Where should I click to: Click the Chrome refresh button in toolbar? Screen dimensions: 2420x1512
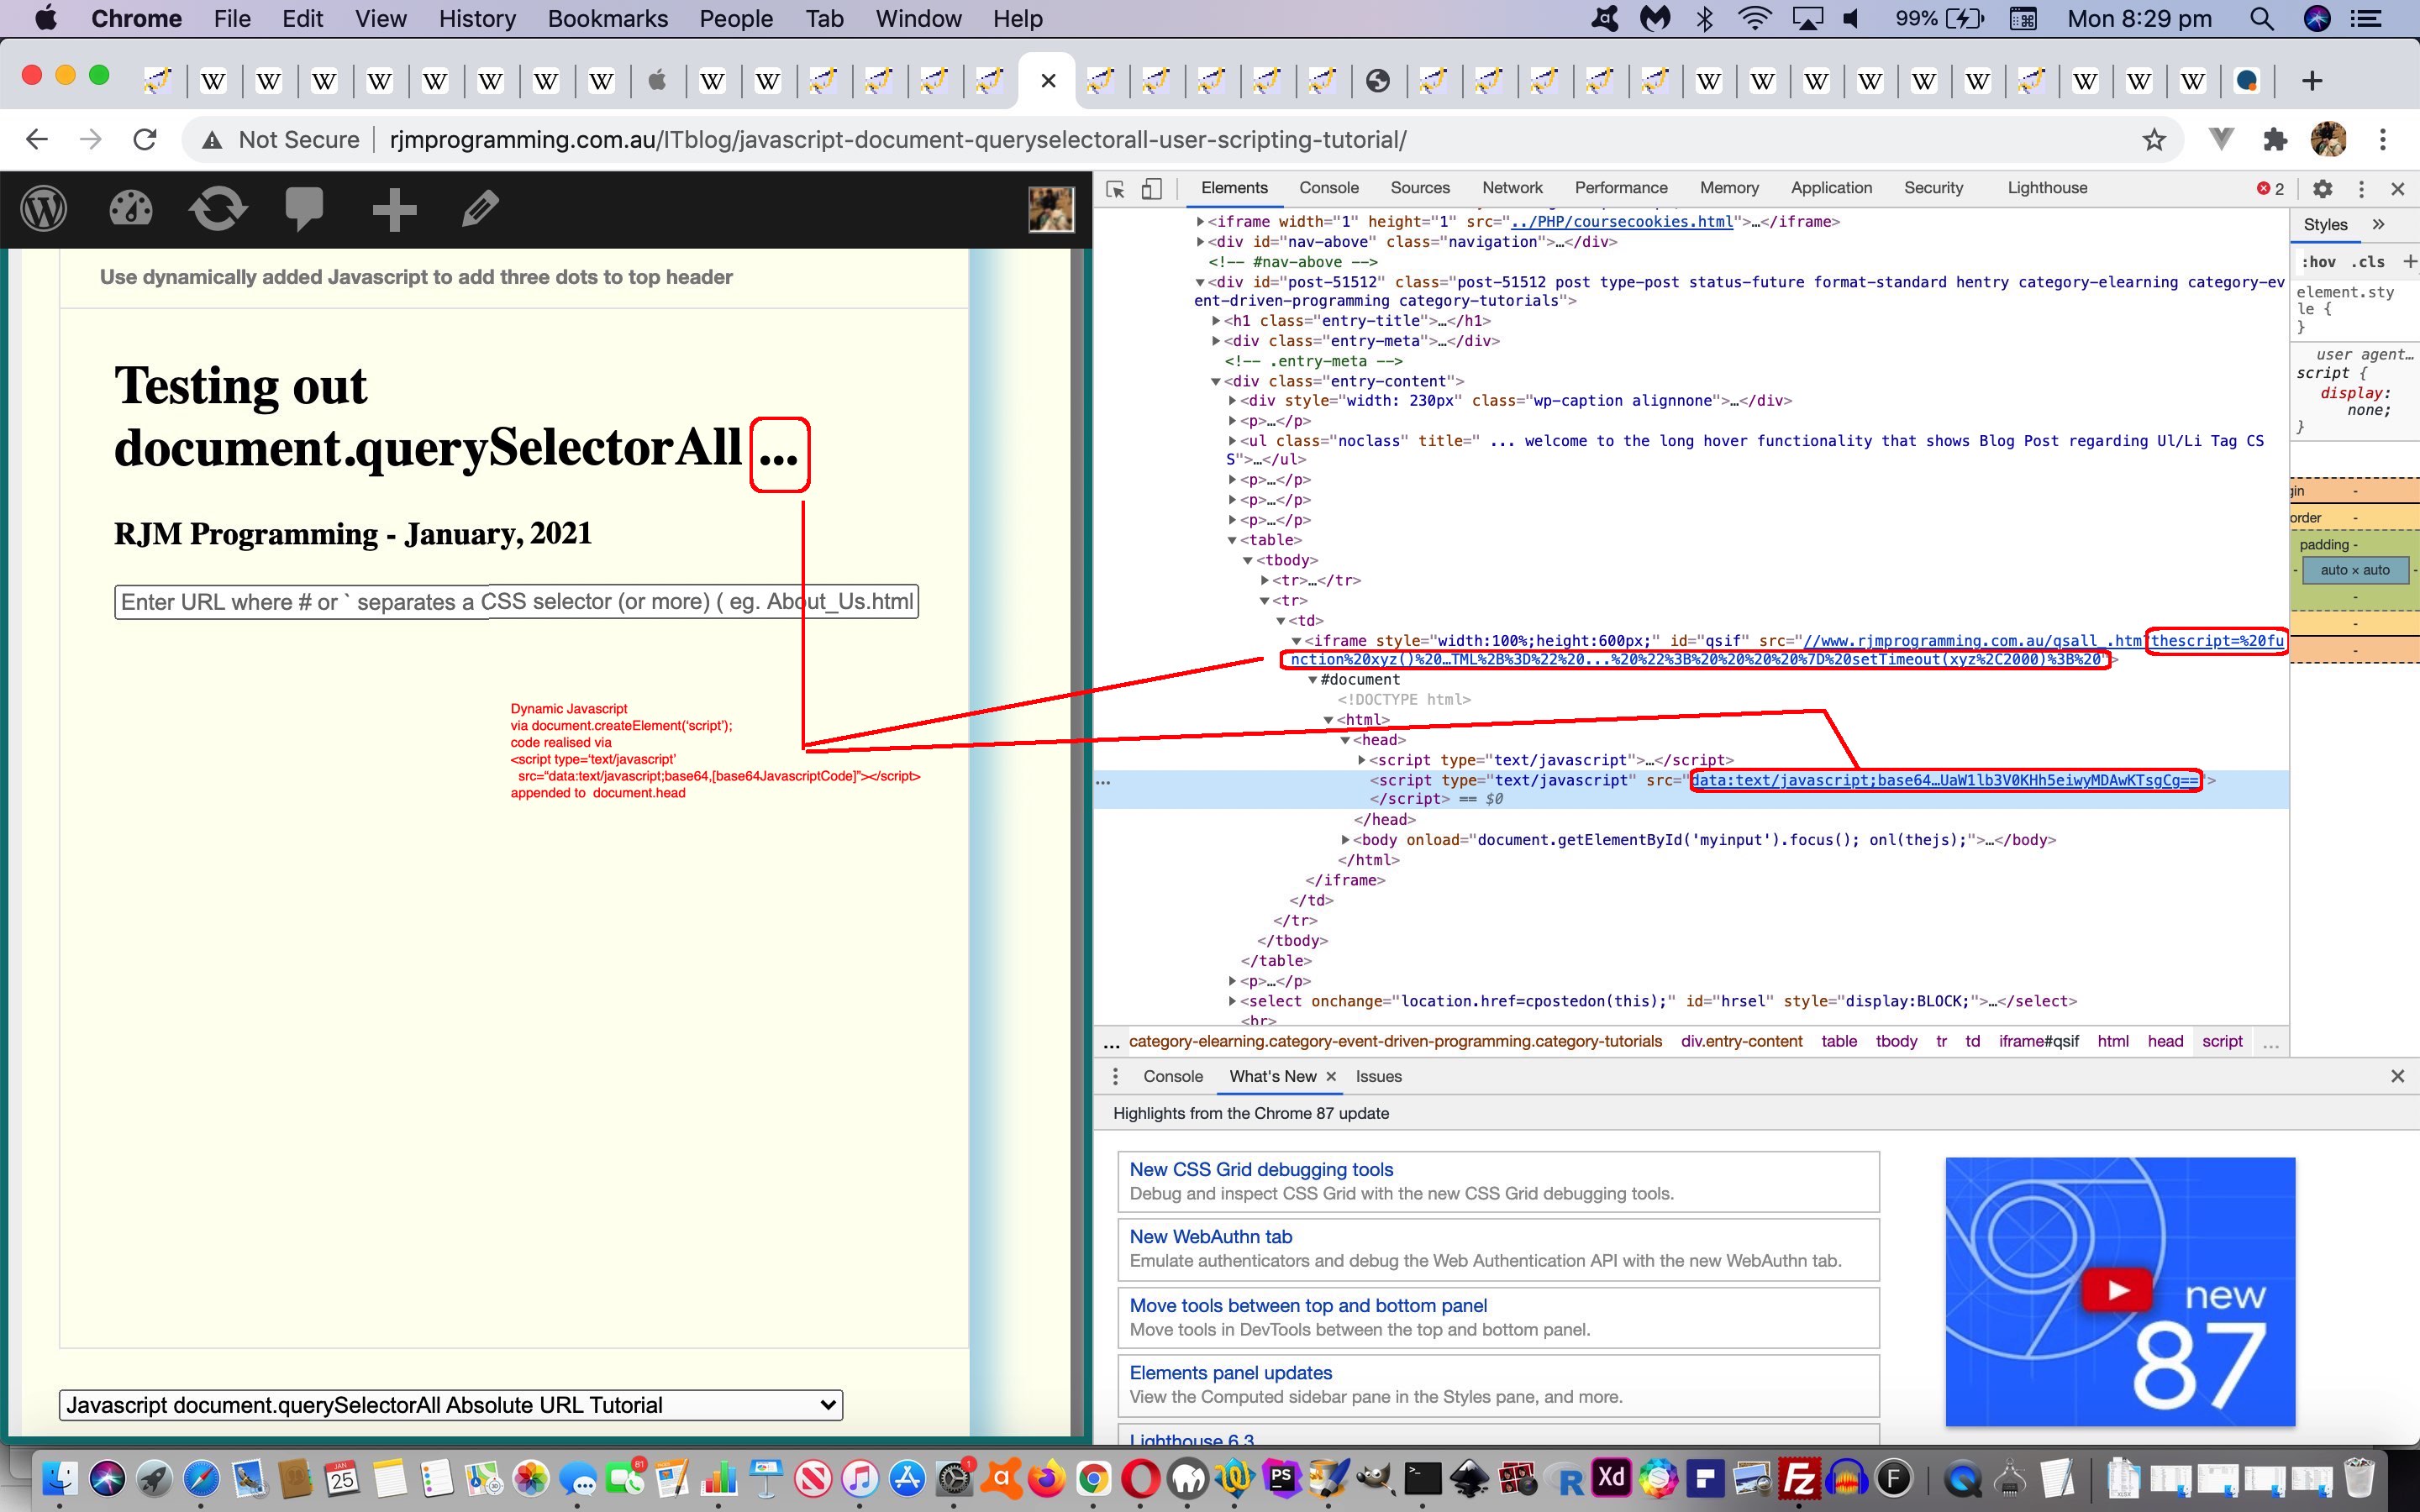click(148, 141)
